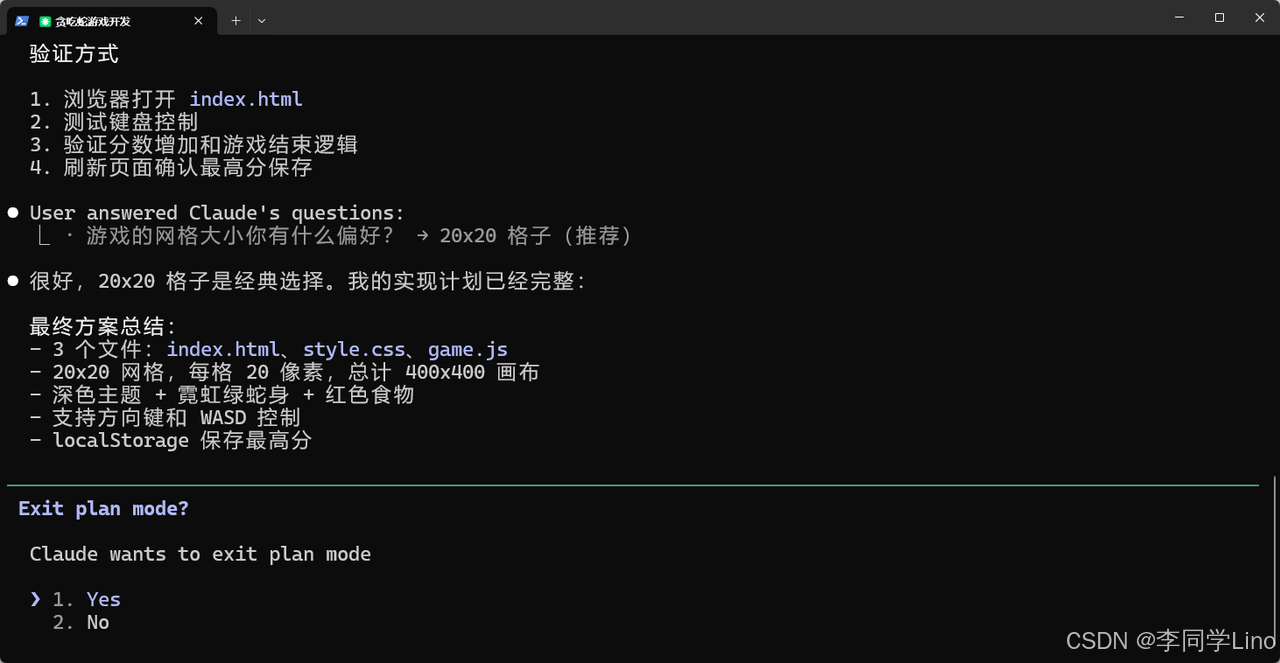Select the '20x20 格子（推荐）' answer text
Screen dimensions: 1280x663
click(x=535, y=235)
